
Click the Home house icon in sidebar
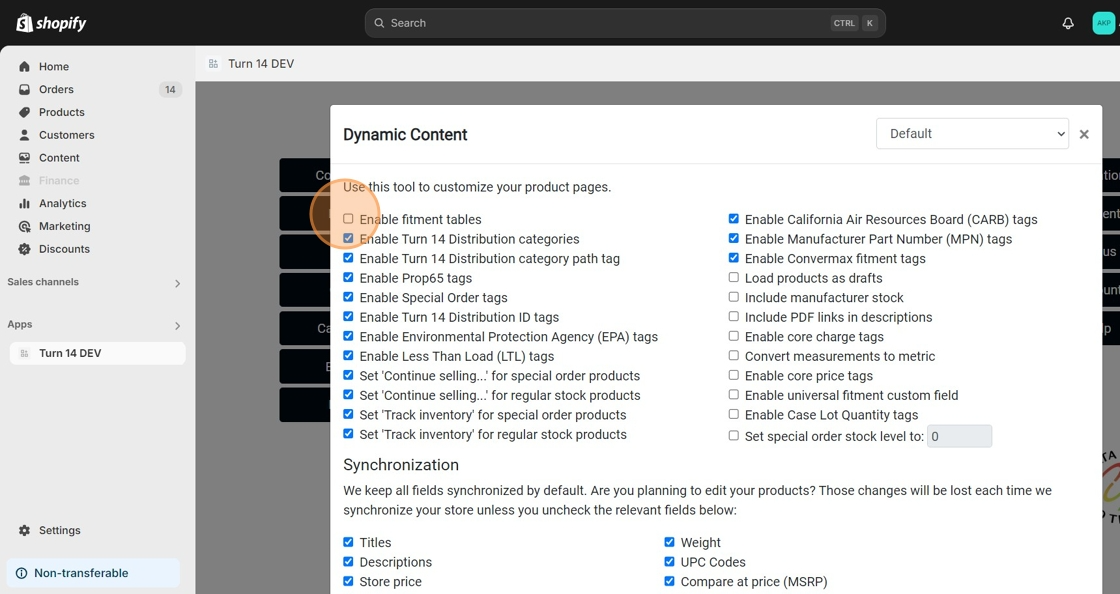(x=24, y=66)
